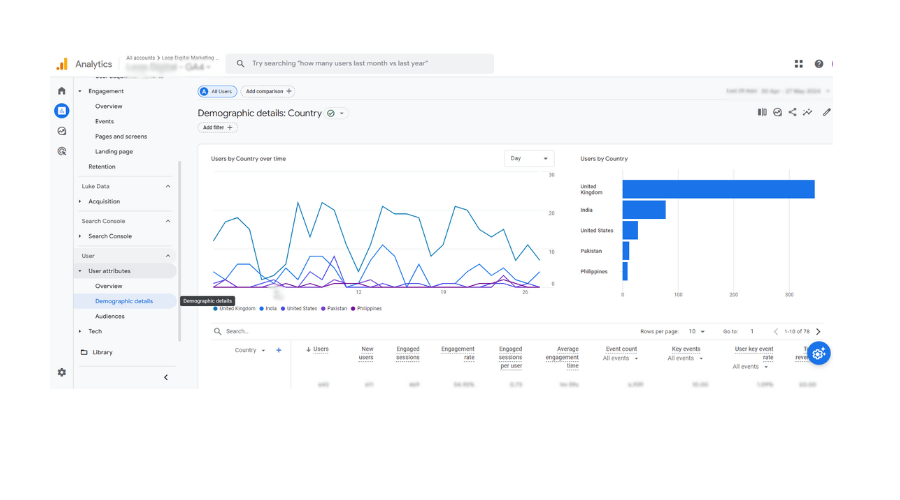Share this report
Viewport: 900px width, 500px height.
pos(792,113)
